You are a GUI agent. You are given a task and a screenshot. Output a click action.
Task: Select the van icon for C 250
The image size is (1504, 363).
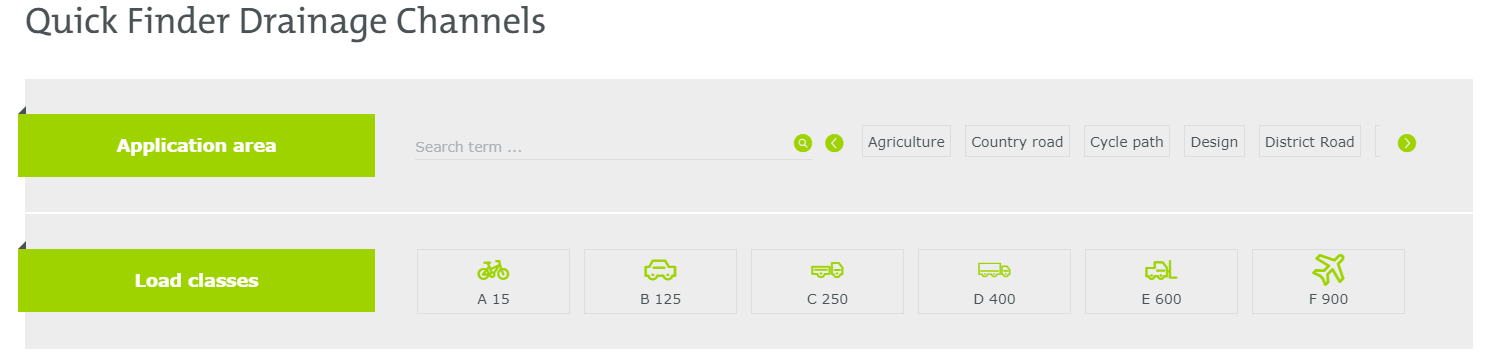point(827,270)
